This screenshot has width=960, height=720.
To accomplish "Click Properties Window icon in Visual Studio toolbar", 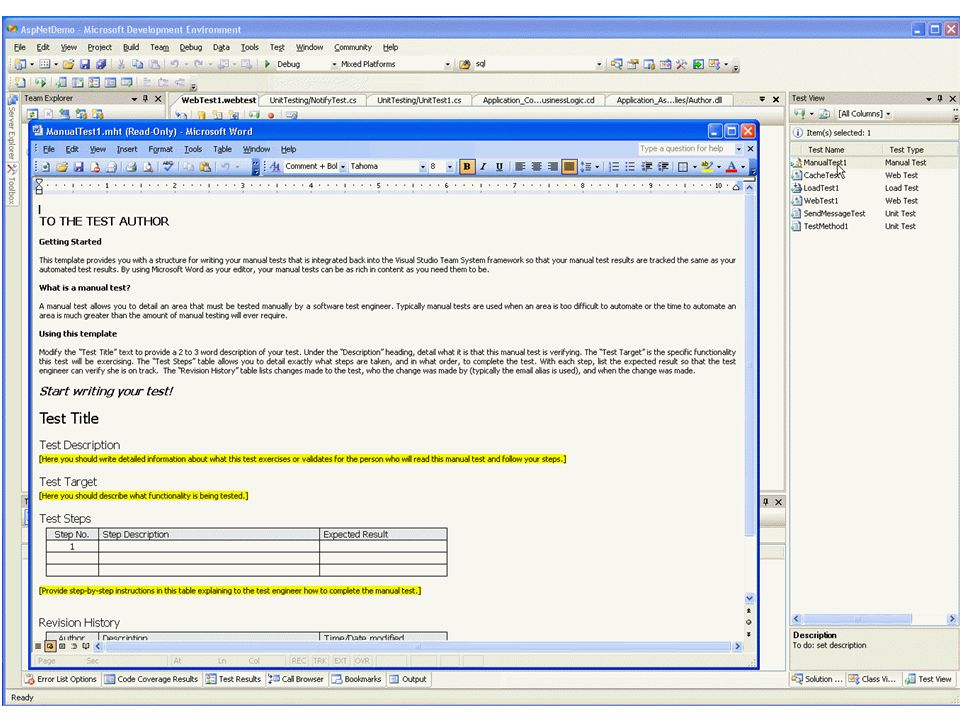I will tap(632, 64).
